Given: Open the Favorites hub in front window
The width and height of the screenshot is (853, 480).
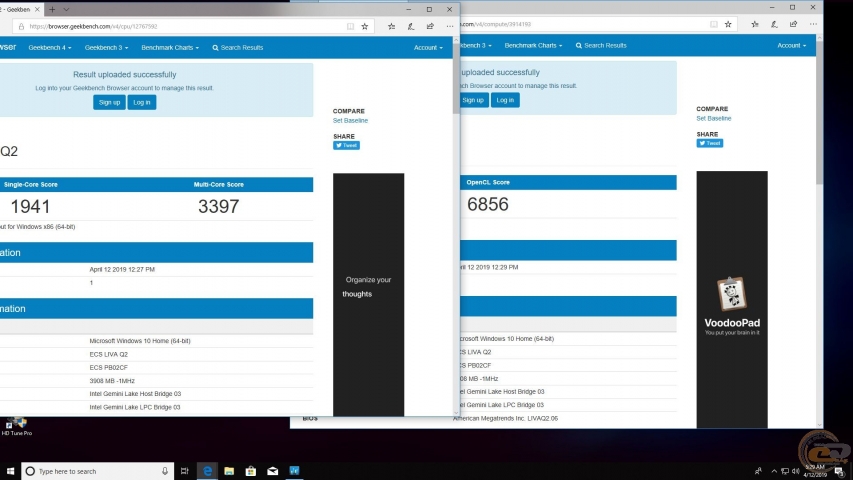Looking at the screenshot, I should [391, 26].
